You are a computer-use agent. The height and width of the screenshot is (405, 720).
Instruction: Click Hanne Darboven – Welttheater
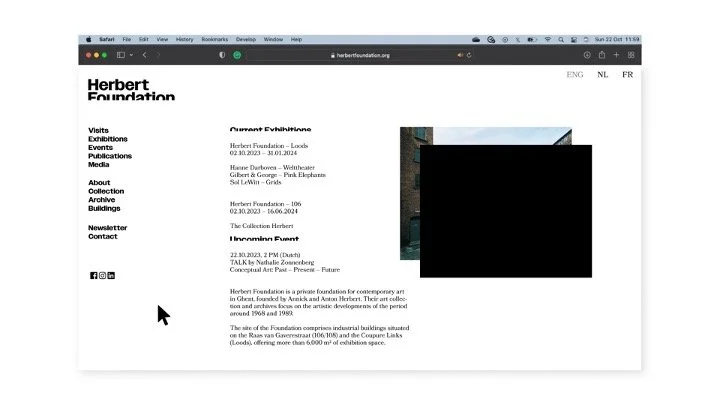272,168
